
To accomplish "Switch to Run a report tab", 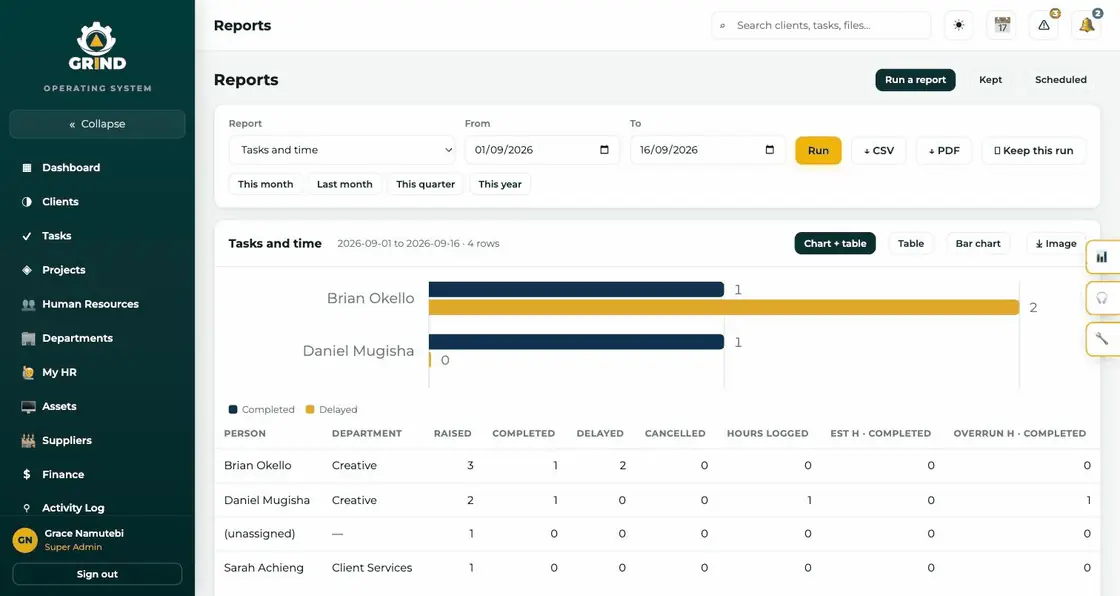I will coord(915,80).
